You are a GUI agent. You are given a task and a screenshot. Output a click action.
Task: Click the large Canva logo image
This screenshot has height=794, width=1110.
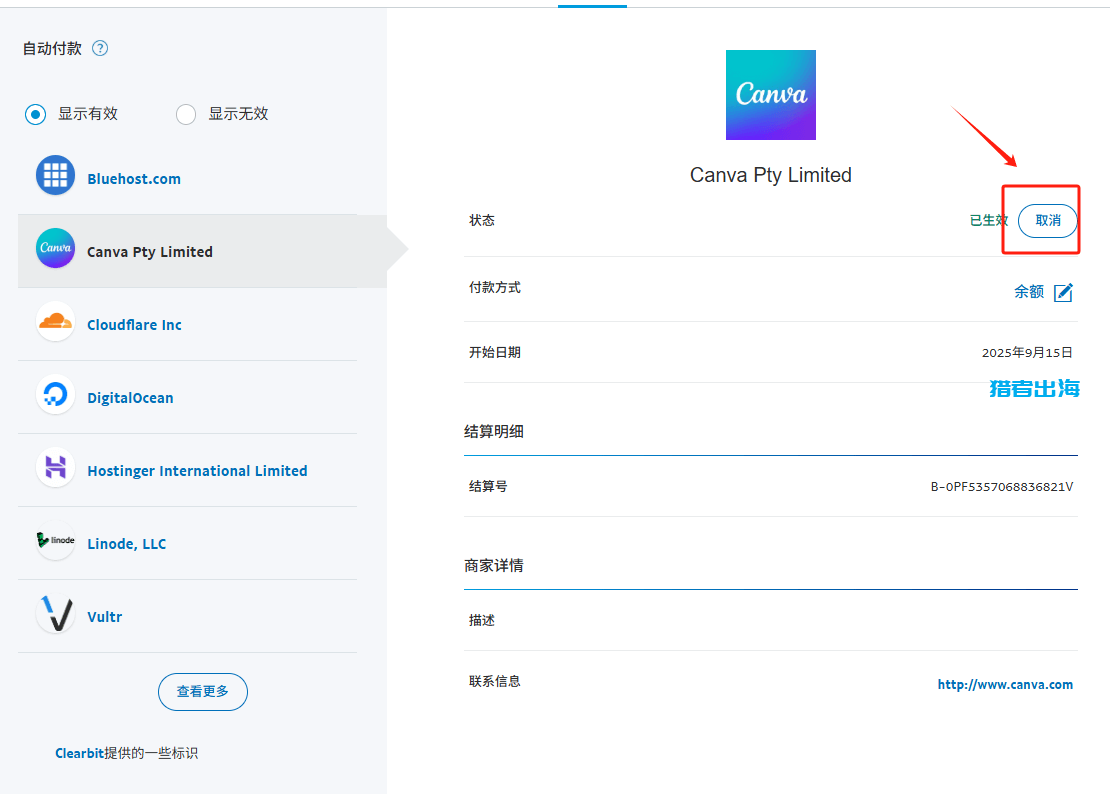point(771,95)
